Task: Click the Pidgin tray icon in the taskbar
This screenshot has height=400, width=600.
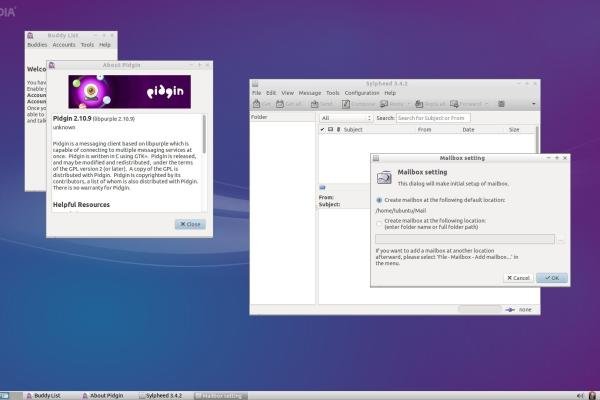Action: point(592,395)
